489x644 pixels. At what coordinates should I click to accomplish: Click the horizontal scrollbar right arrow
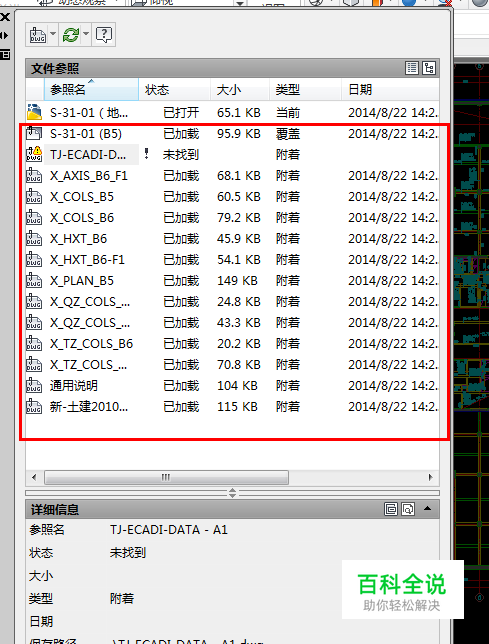(x=430, y=477)
